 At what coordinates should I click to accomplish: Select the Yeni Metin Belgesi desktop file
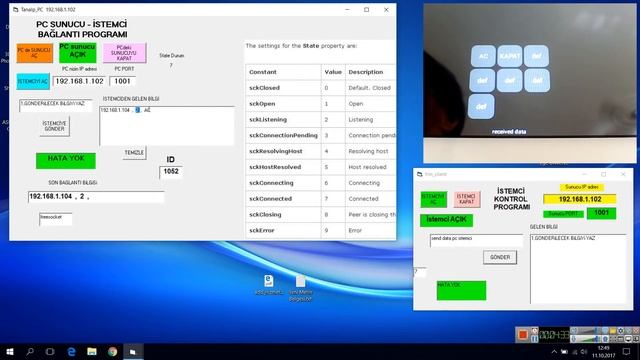(300, 289)
